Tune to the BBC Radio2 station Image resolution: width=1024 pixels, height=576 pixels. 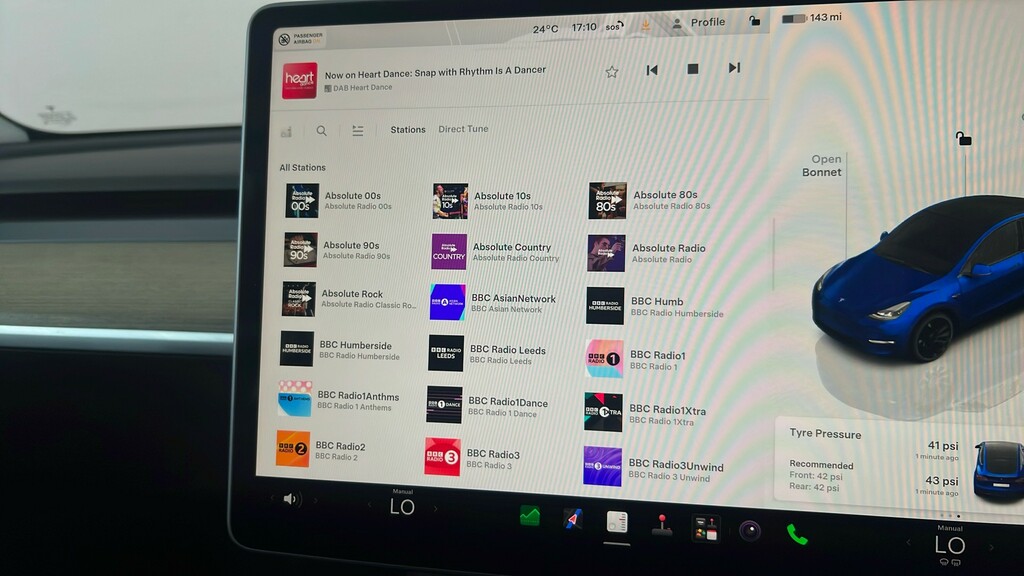coord(323,449)
